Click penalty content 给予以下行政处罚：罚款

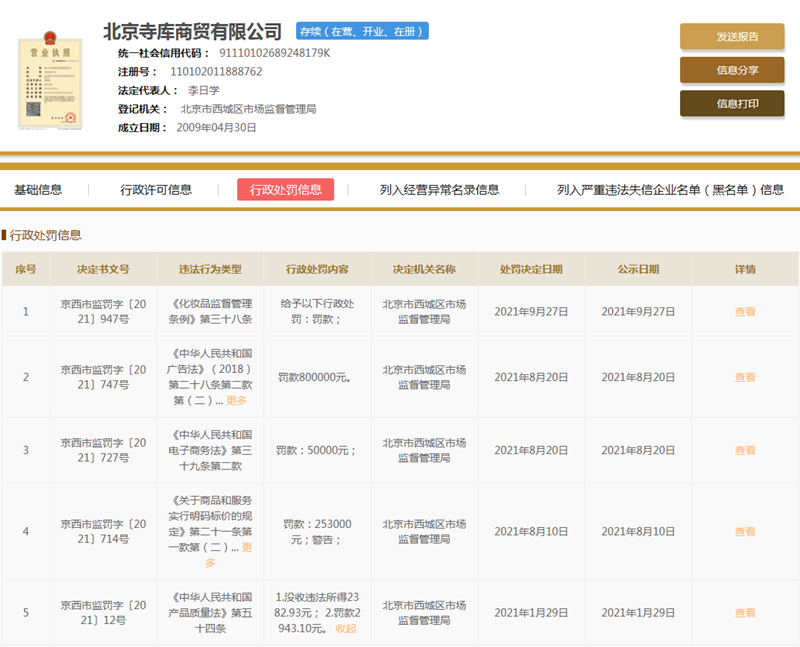click(x=317, y=312)
